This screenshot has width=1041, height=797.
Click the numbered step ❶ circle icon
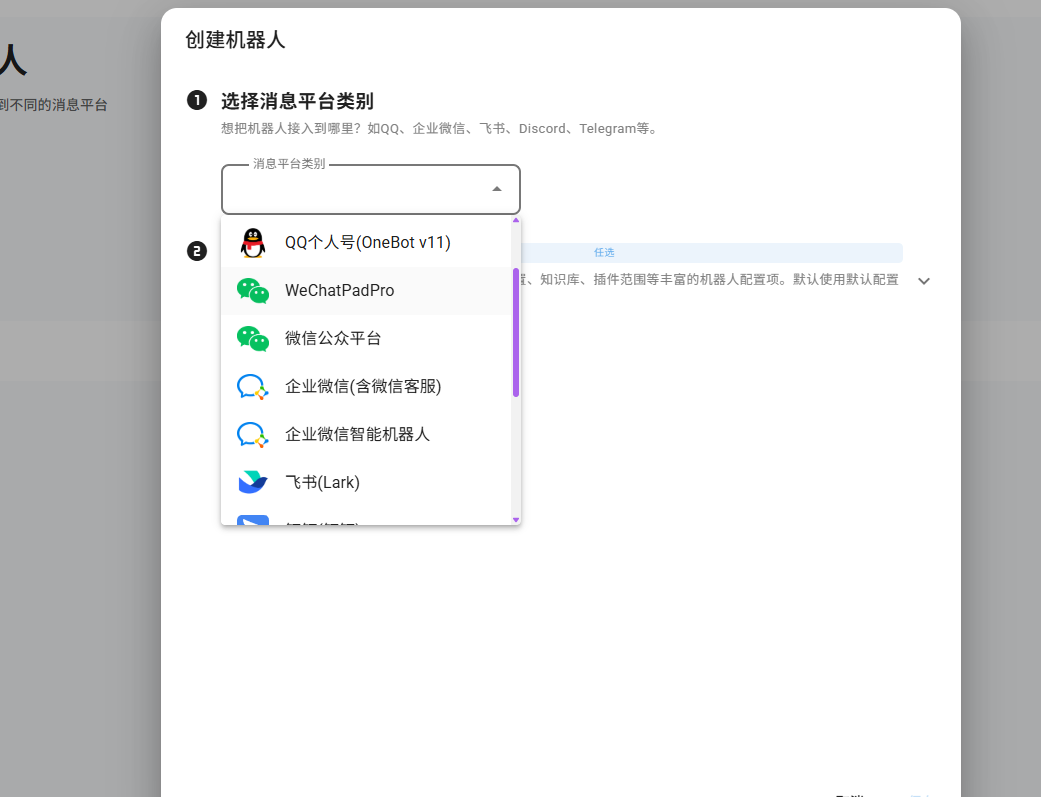click(197, 100)
